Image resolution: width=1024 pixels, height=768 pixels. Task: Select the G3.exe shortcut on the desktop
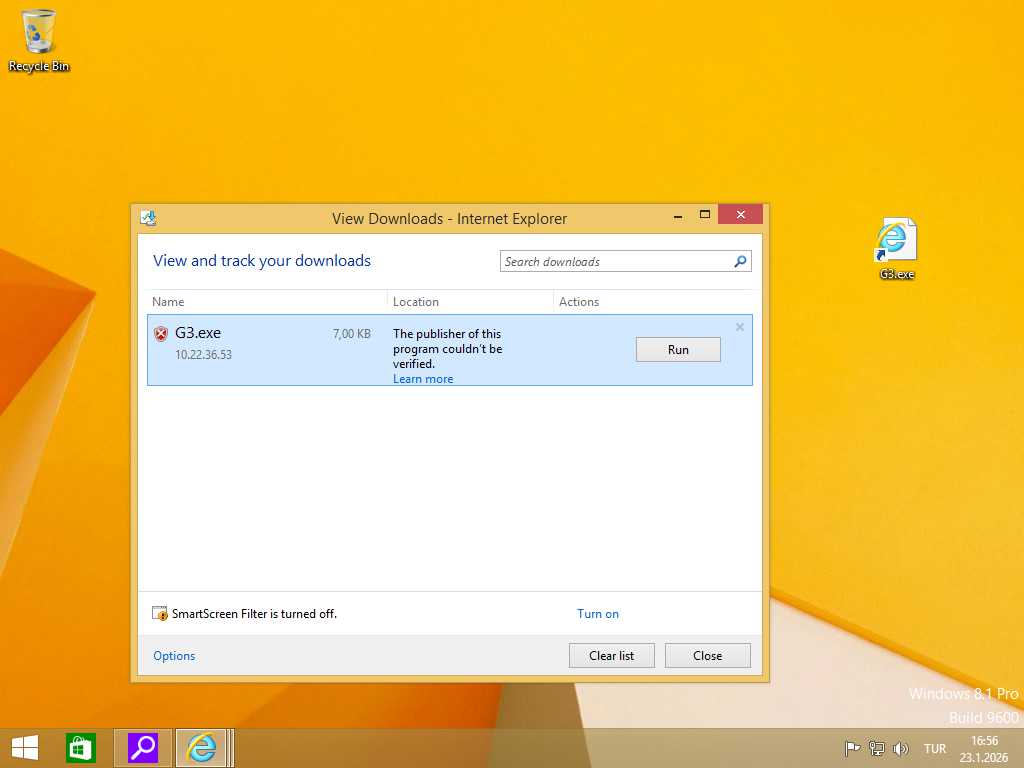896,248
